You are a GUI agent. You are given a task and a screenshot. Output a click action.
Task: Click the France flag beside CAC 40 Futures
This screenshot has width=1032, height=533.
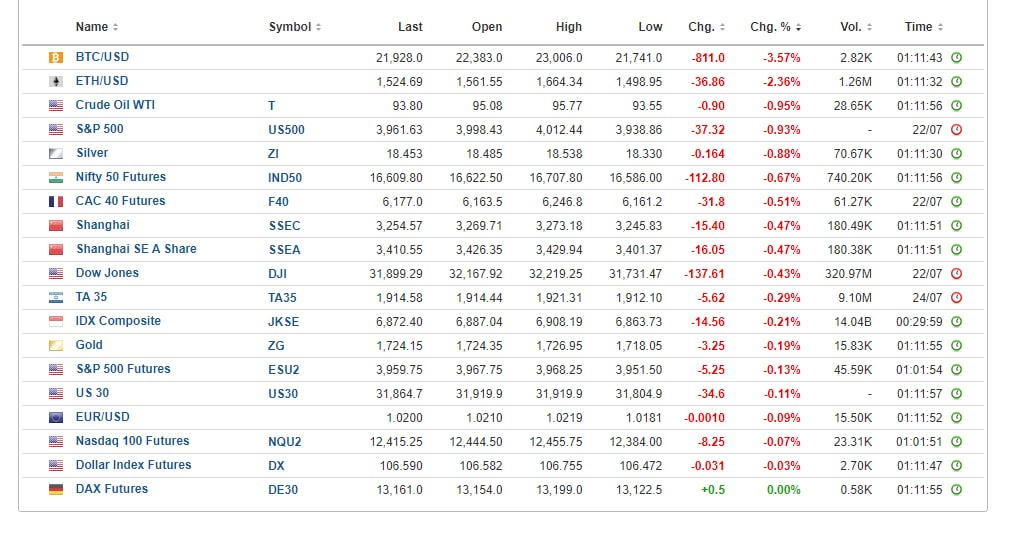pyautogui.click(x=56, y=202)
